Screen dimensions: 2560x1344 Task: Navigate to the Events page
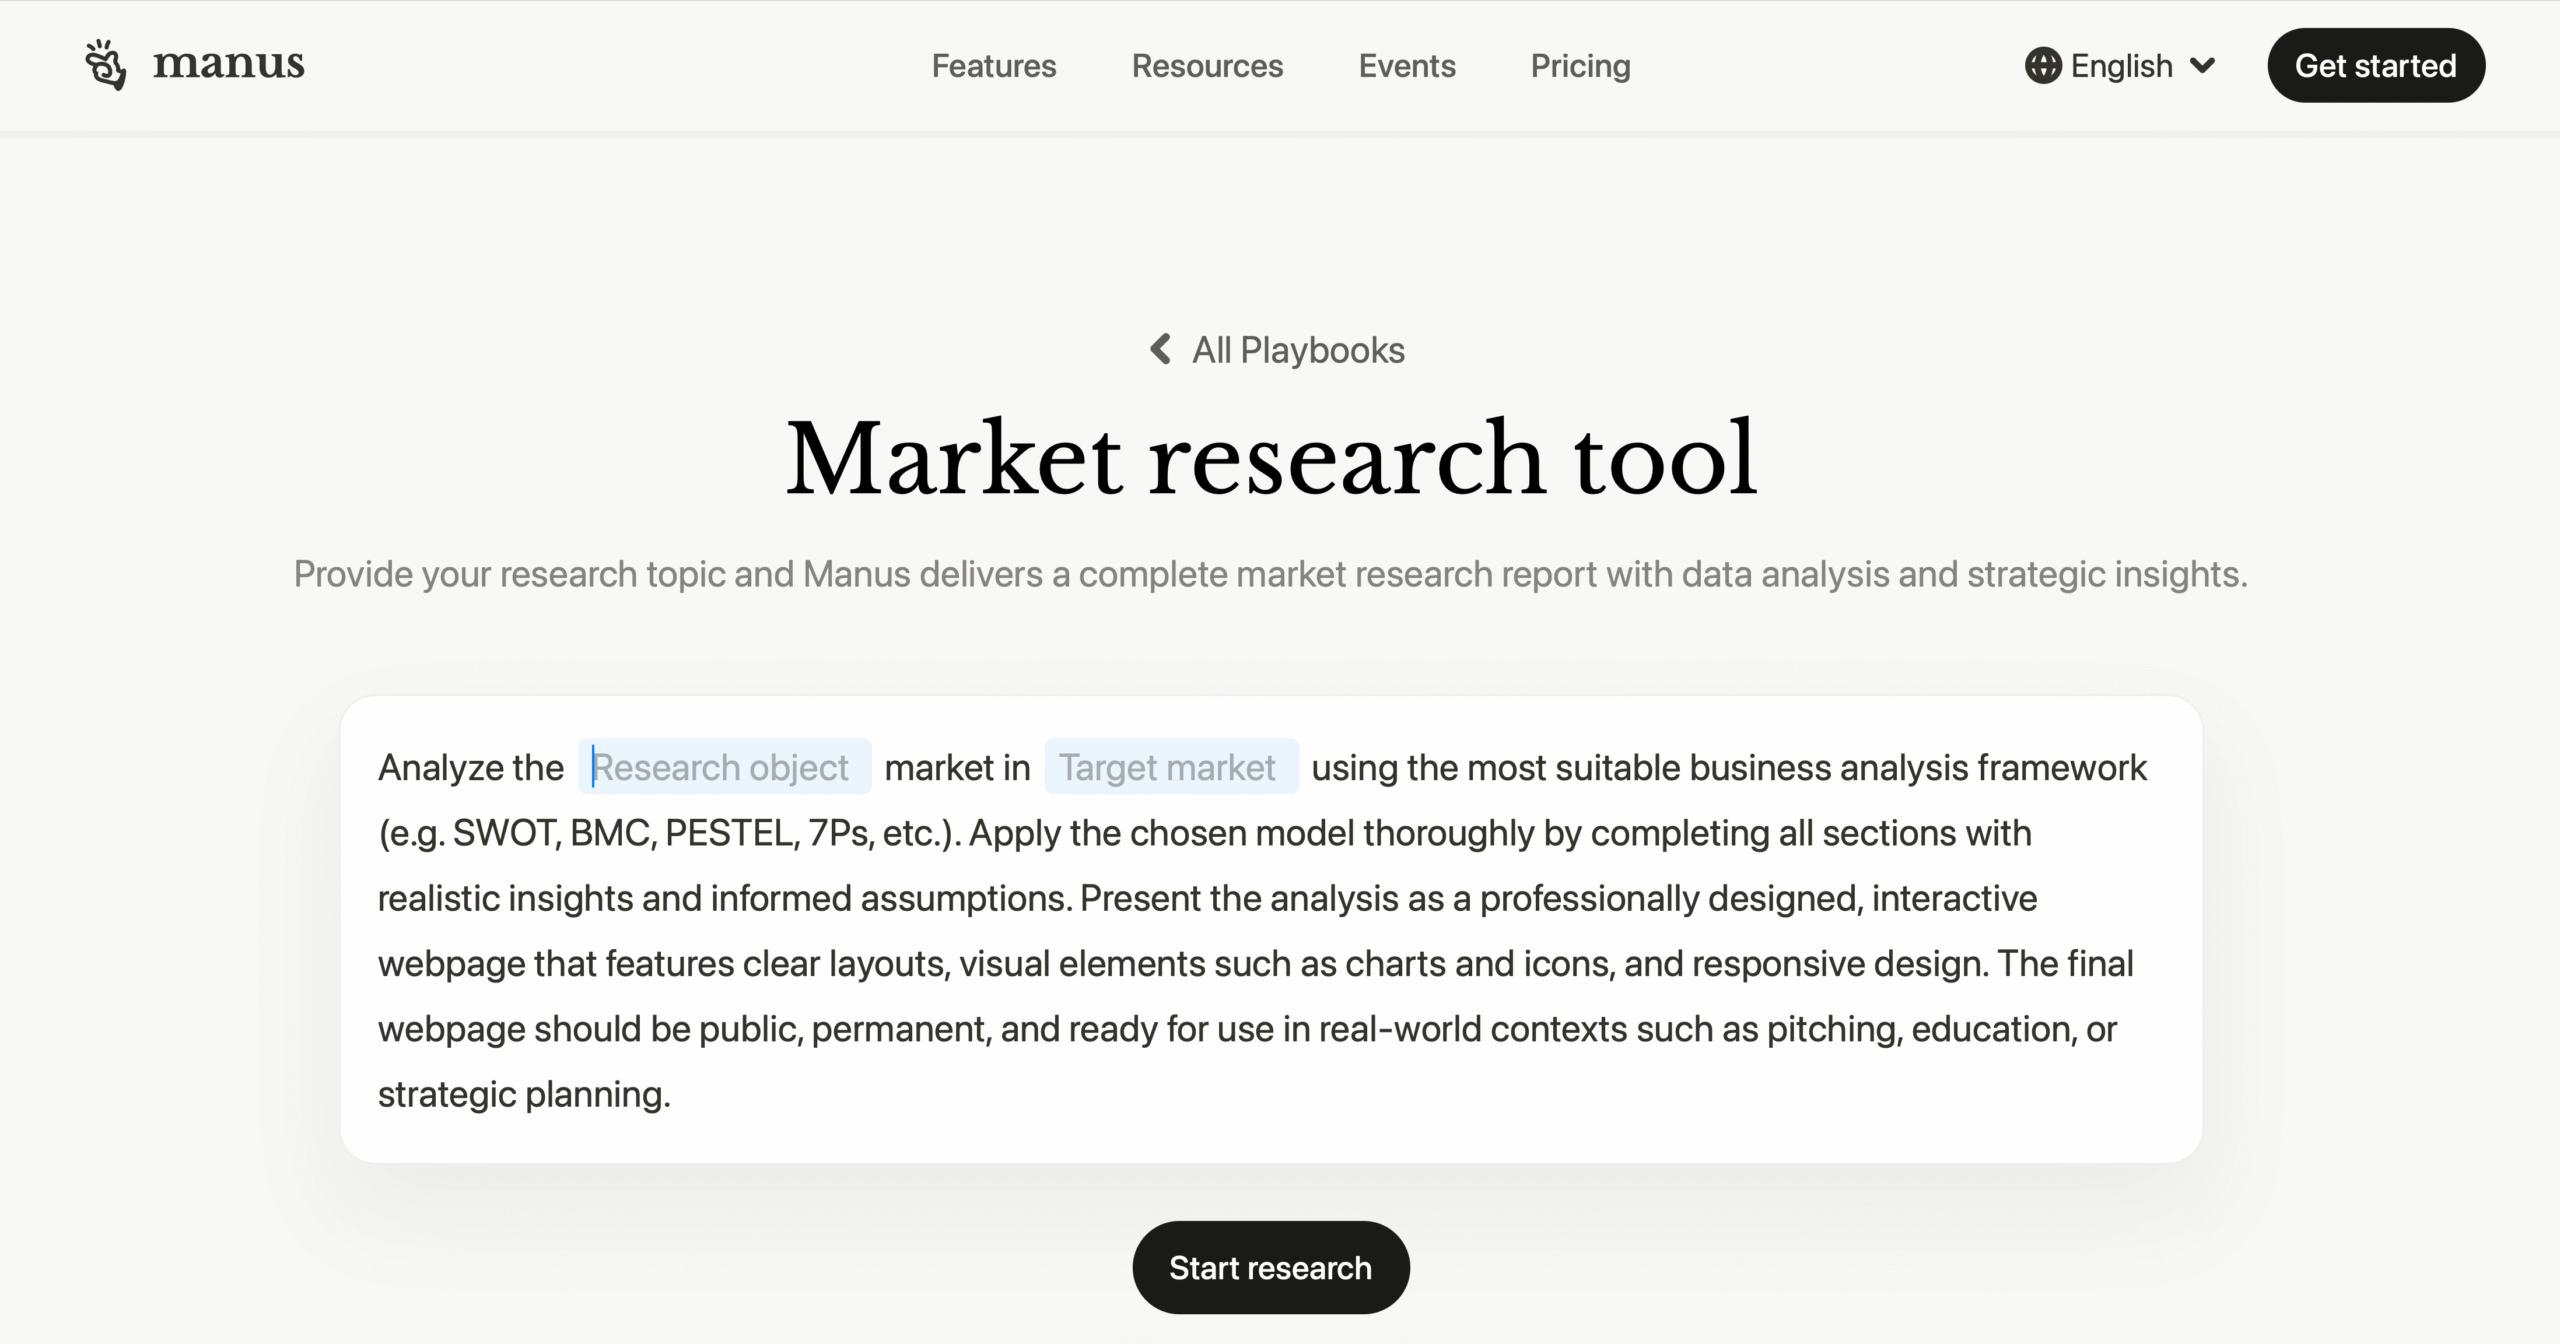[1406, 66]
